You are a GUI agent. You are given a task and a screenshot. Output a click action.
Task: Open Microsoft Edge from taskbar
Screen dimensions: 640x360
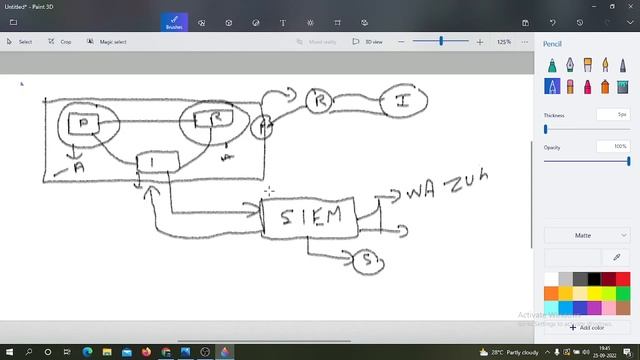87,352
